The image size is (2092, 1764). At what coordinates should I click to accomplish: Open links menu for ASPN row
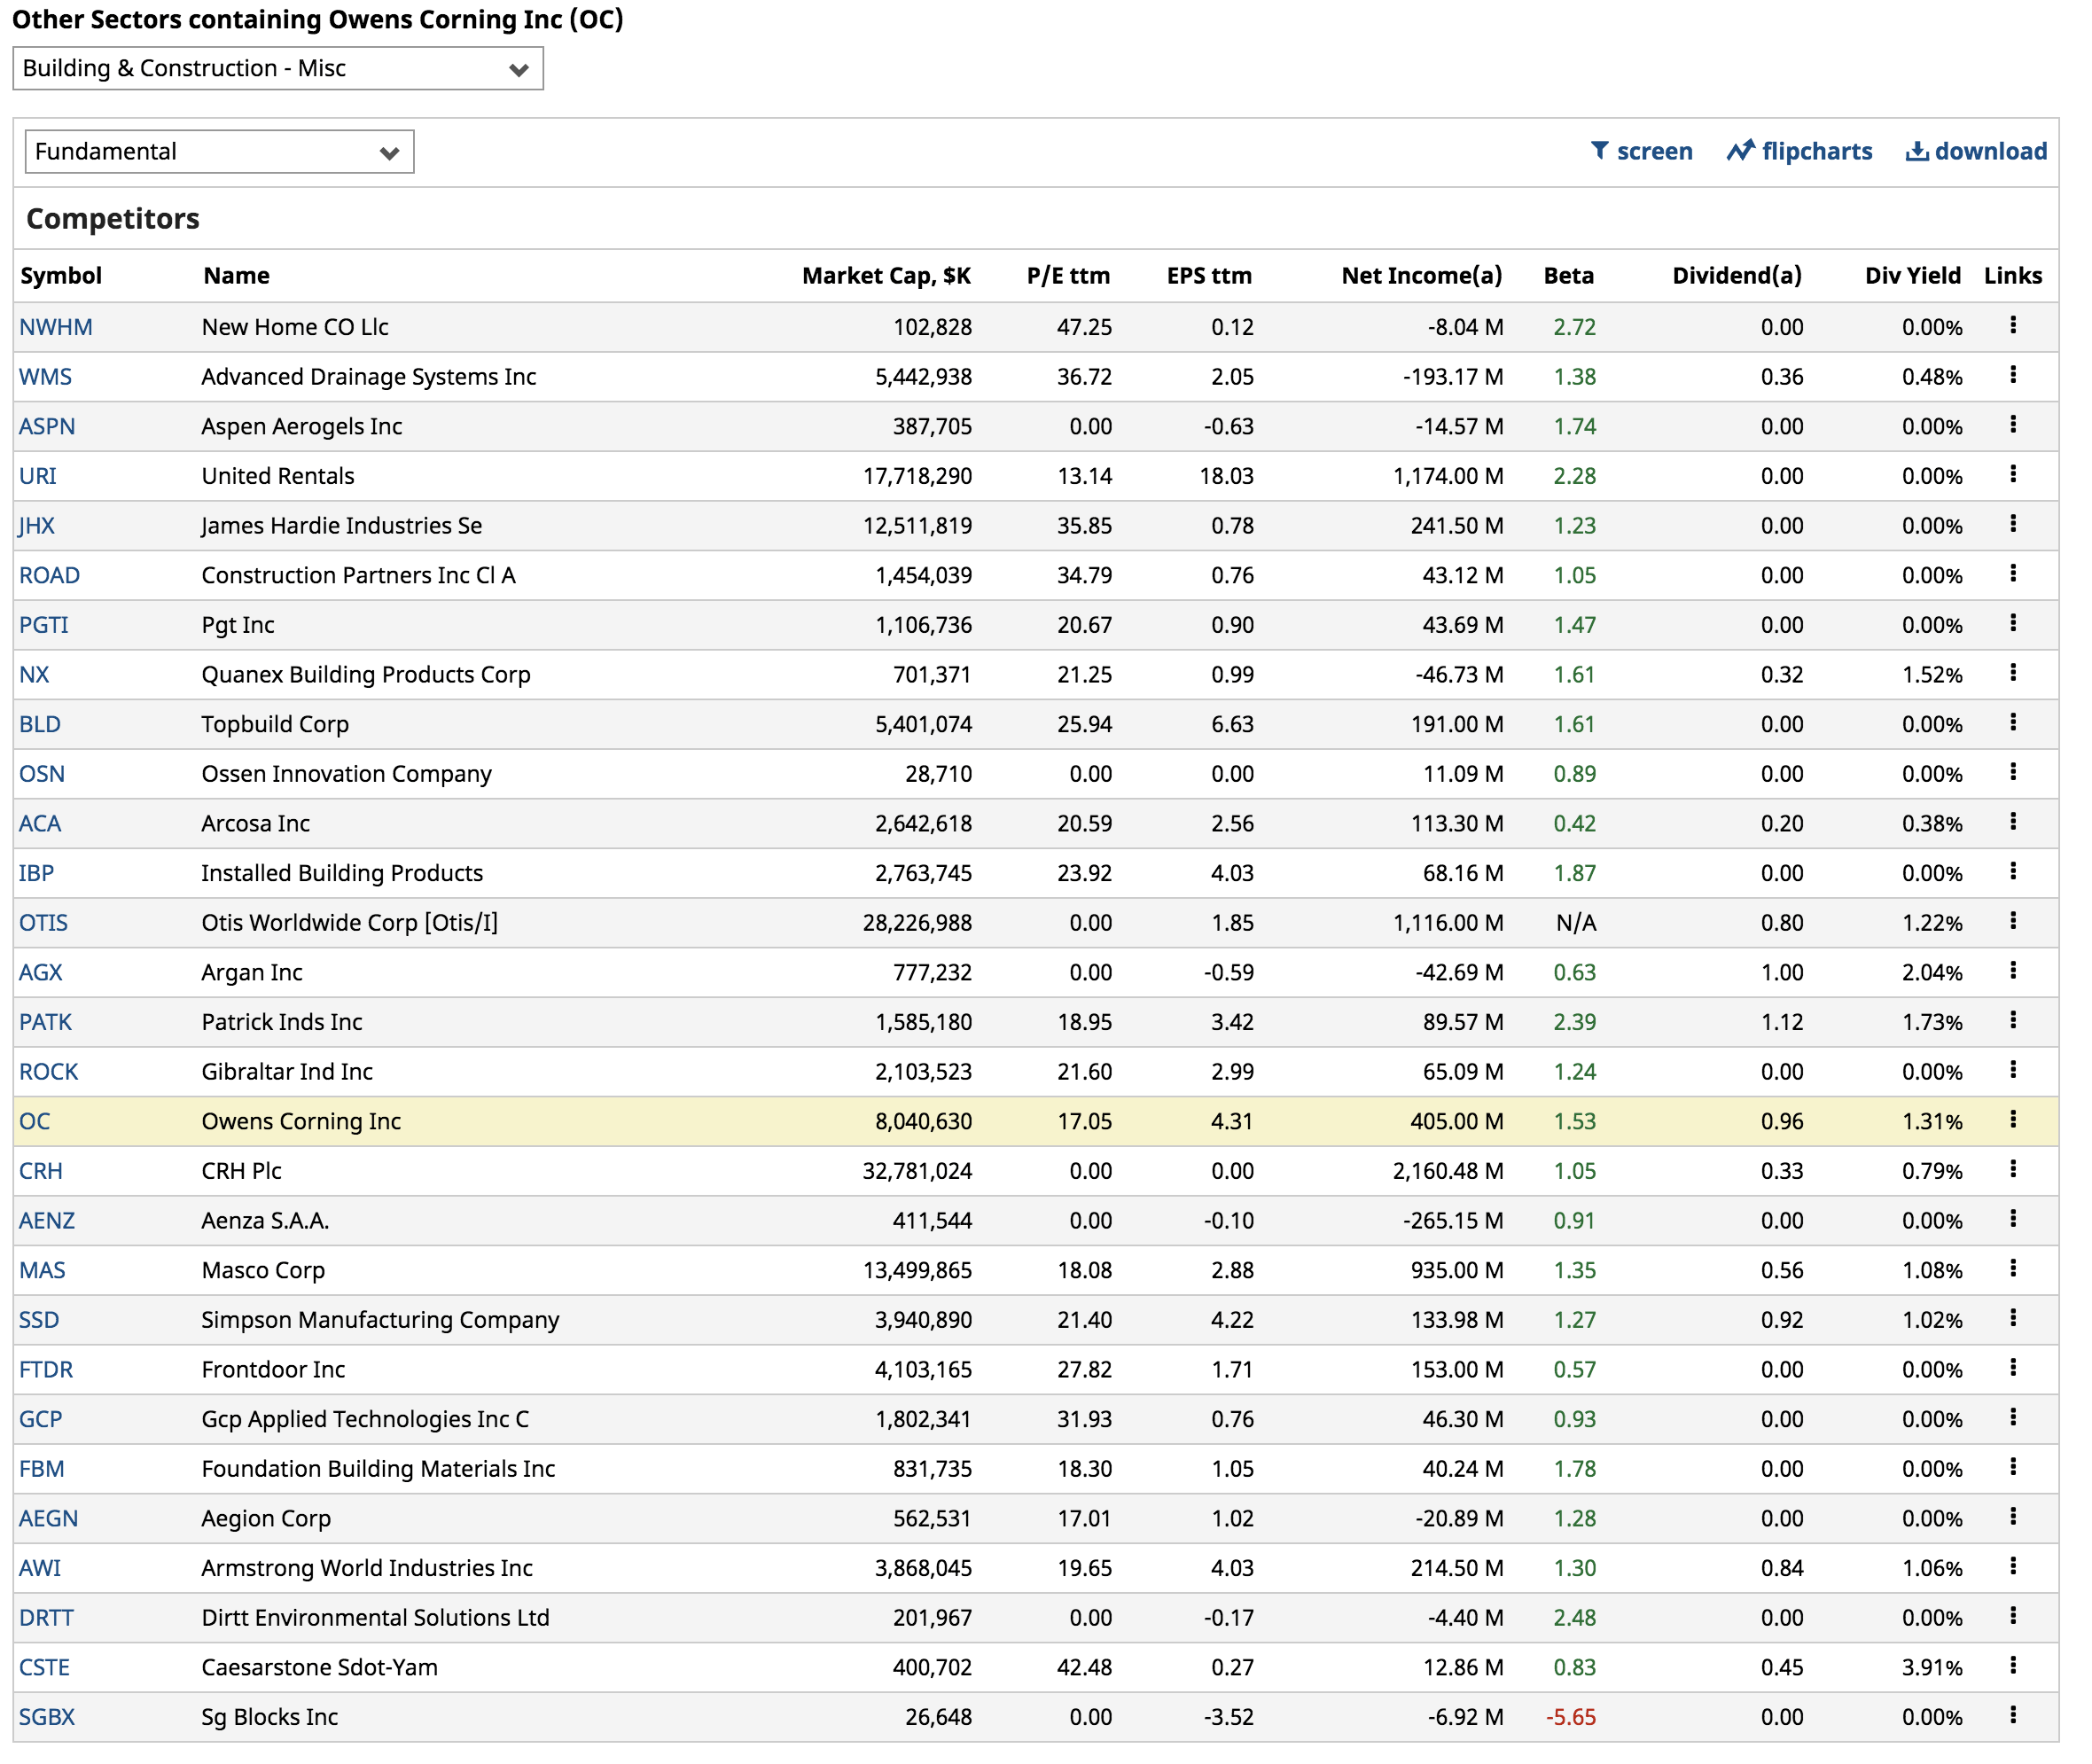point(2012,424)
